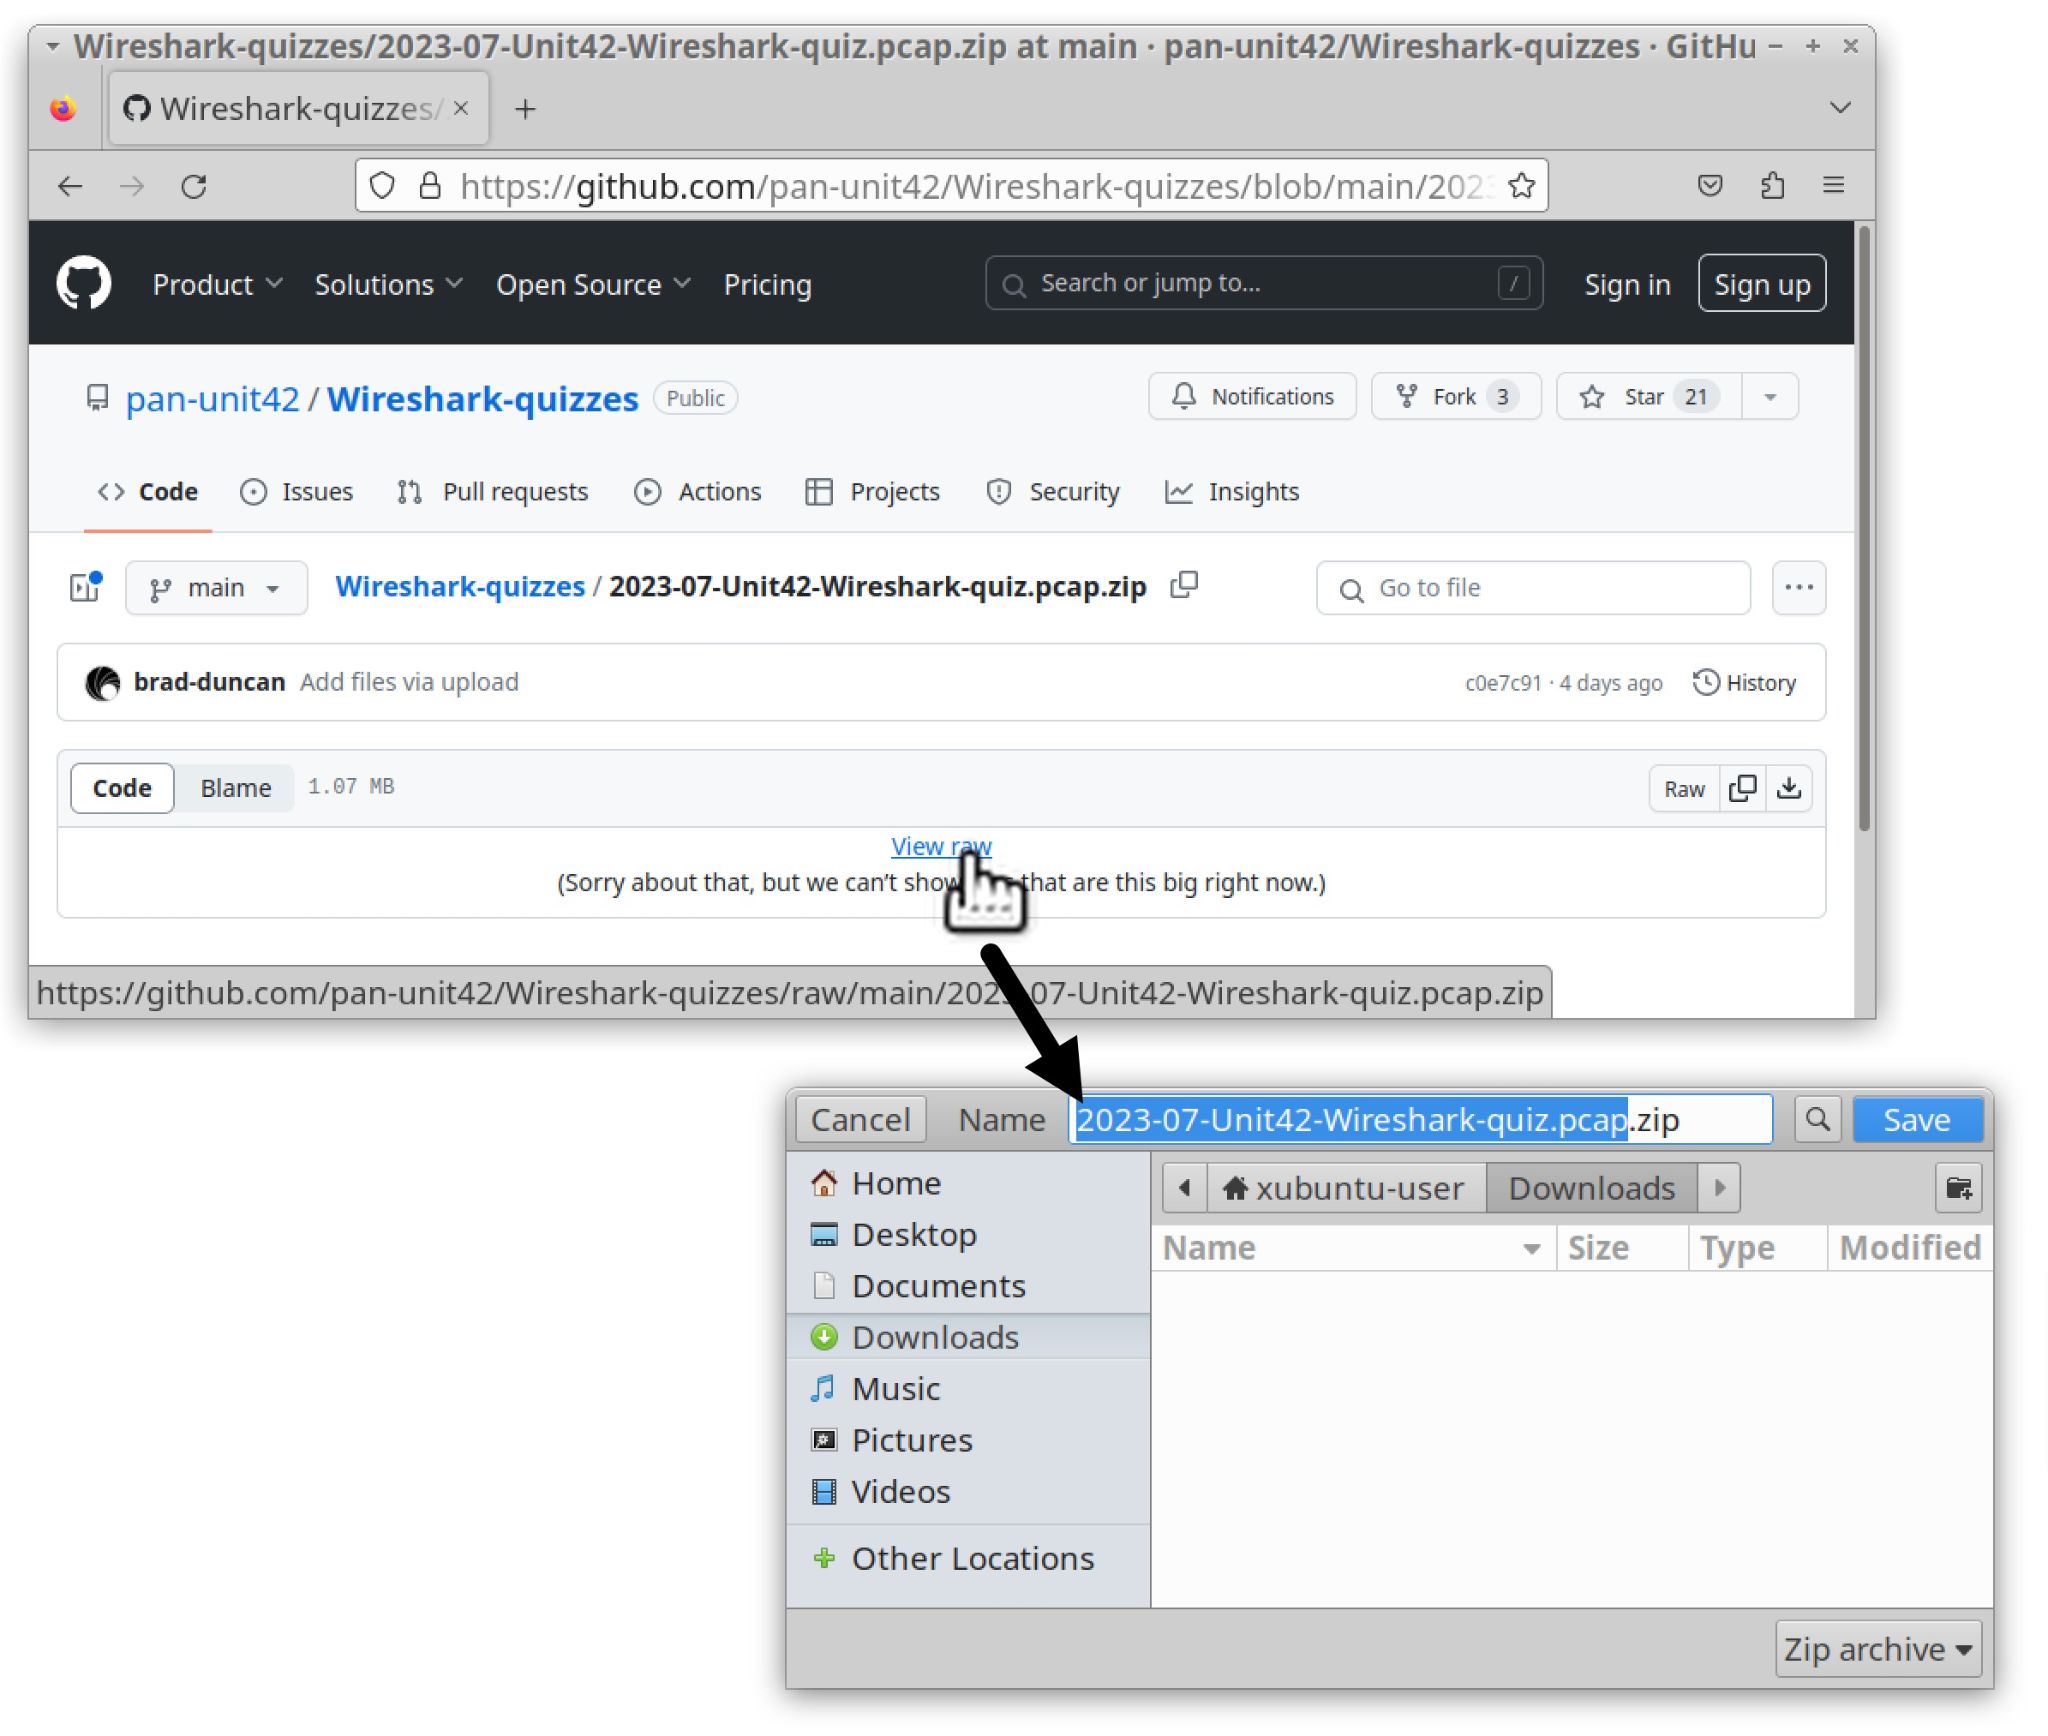Viewport: 2048px width, 1736px height.
Task: Open the Solutions dropdown menu
Action: coord(388,284)
